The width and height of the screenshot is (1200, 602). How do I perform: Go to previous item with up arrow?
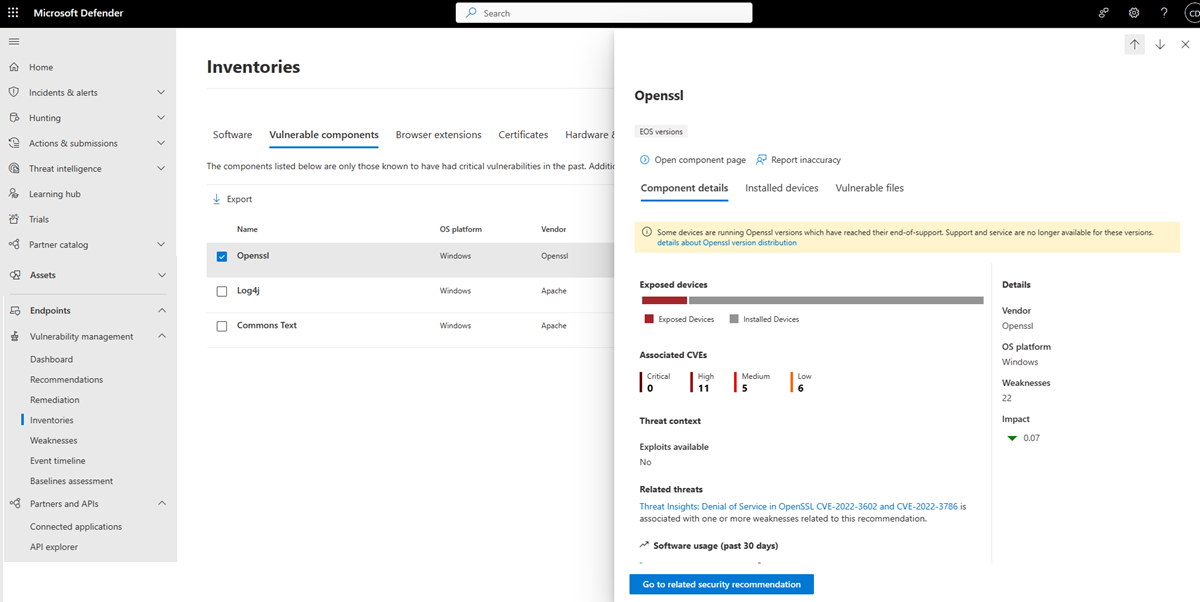(1134, 44)
